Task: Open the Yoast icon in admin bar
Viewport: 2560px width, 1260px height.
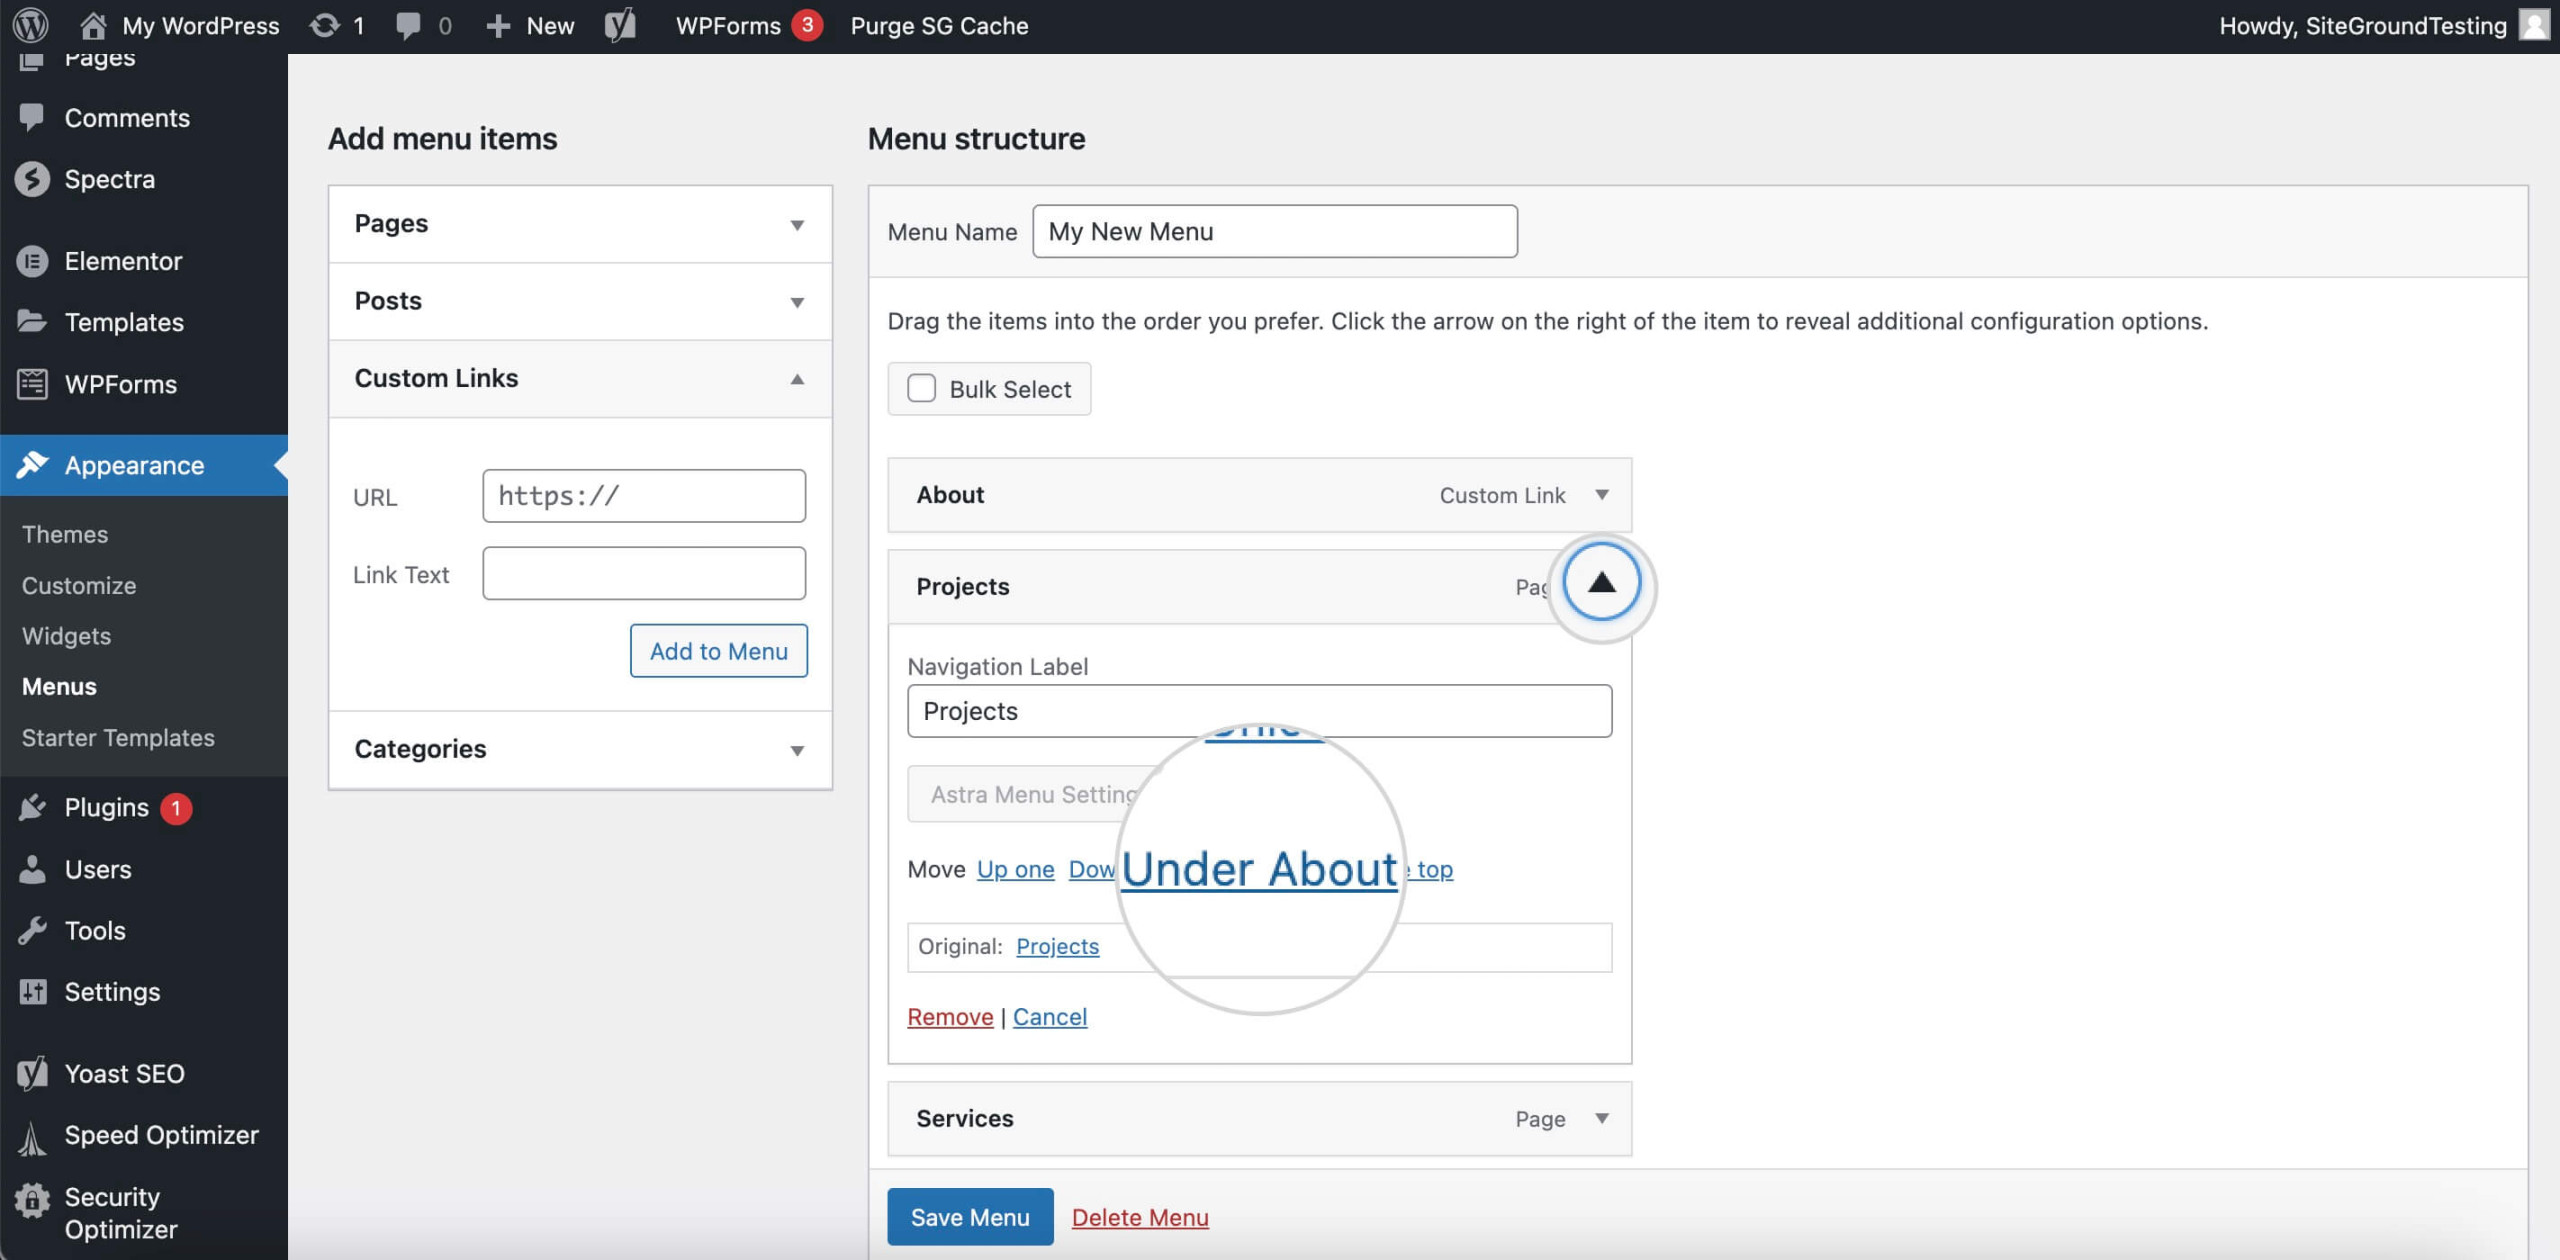Action: pyautogui.click(x=620, y=25)
